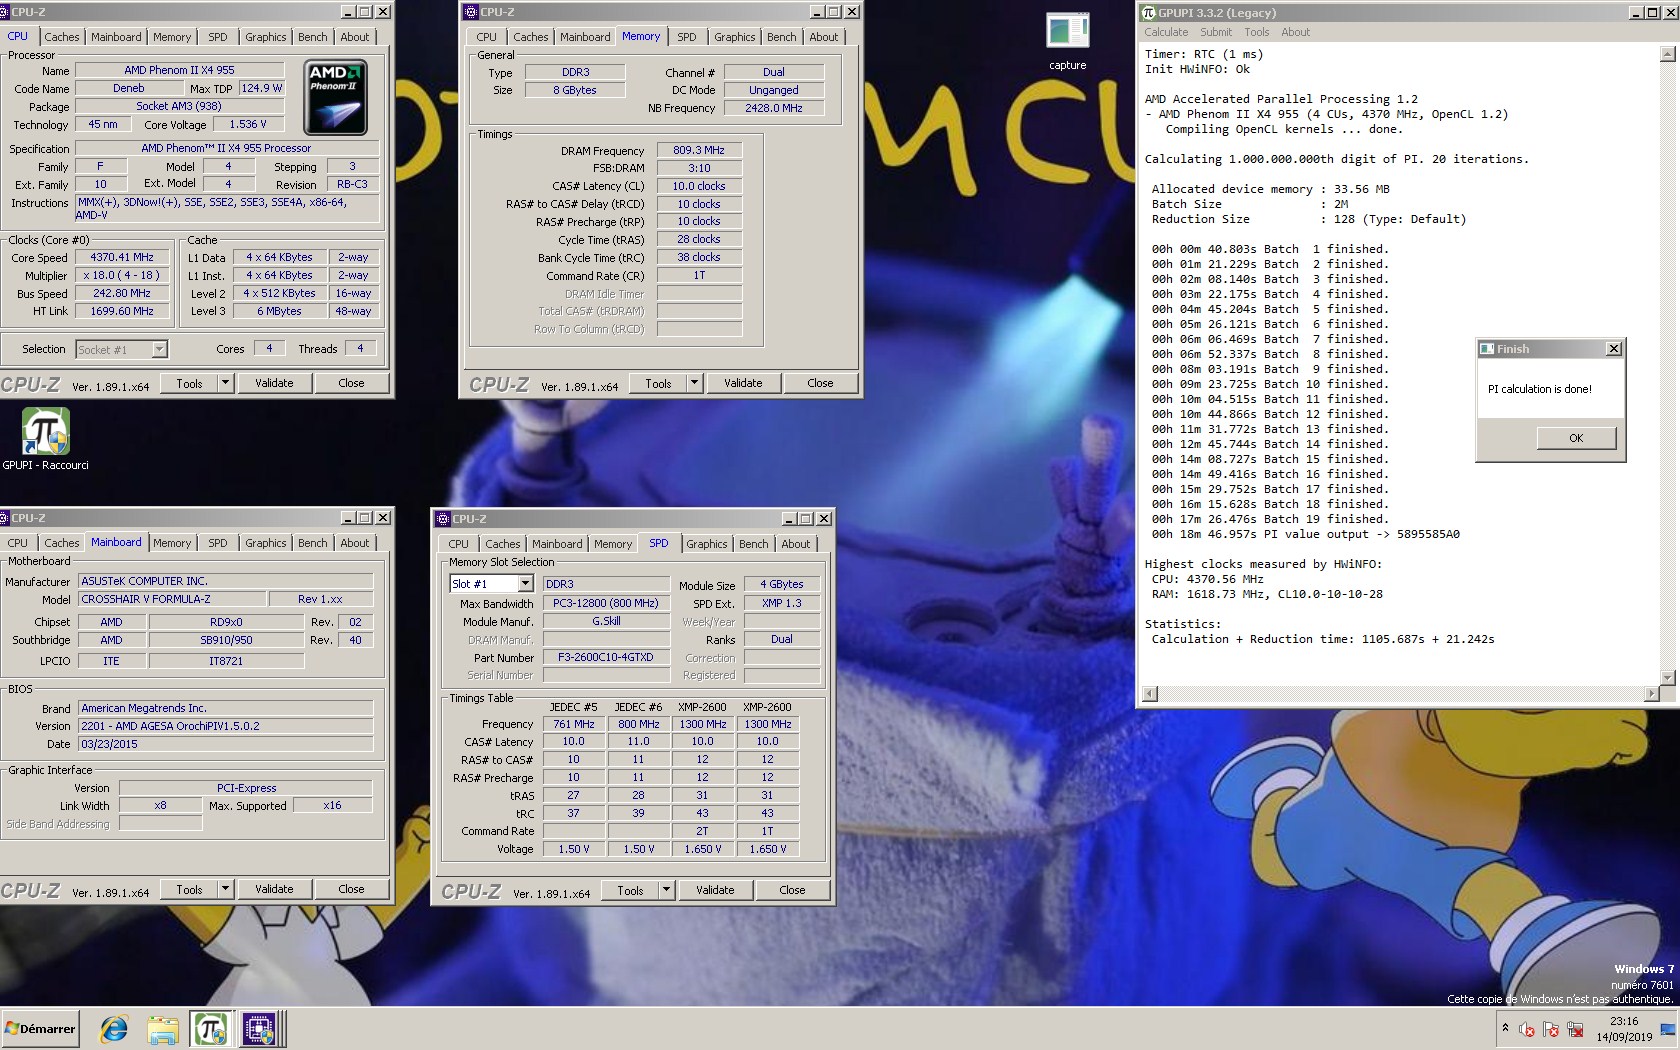
Task: Click Max Bandwidth PC3-12800 field
Action: tap(606, 603)
